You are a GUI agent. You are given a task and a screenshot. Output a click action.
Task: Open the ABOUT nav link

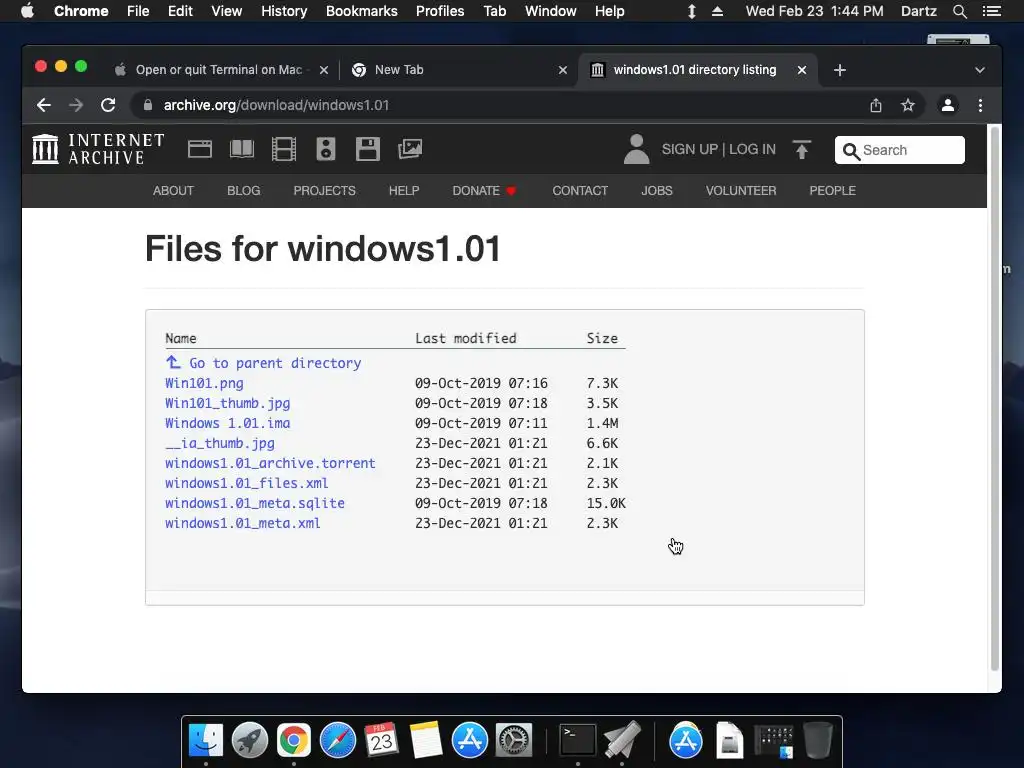[173, 191]
